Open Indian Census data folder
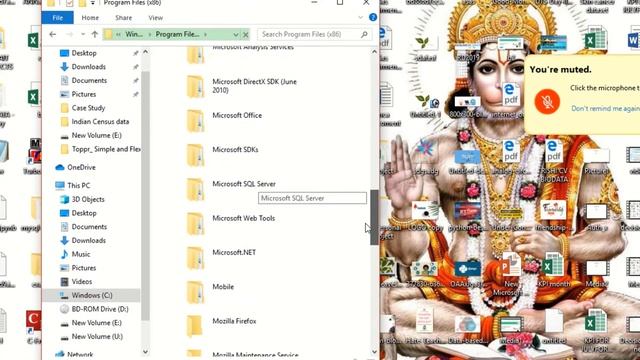The width and height of the screenshot is (640, 360). click(100, 122)
